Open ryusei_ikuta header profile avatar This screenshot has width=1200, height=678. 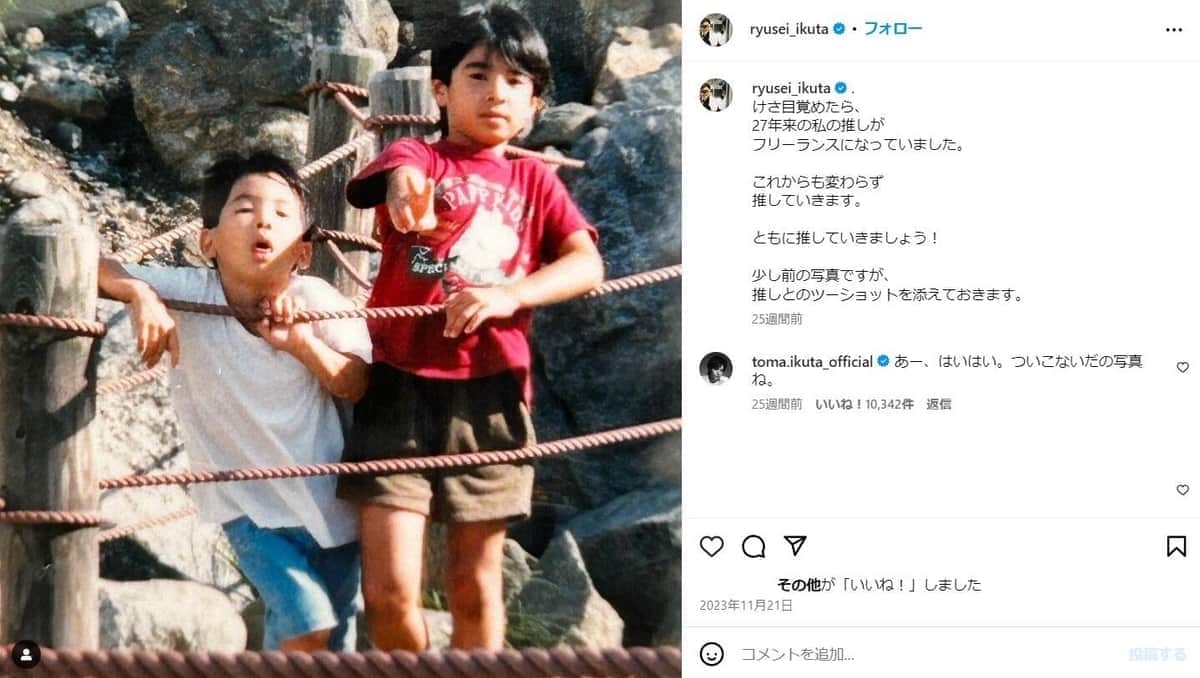[715, 30]
